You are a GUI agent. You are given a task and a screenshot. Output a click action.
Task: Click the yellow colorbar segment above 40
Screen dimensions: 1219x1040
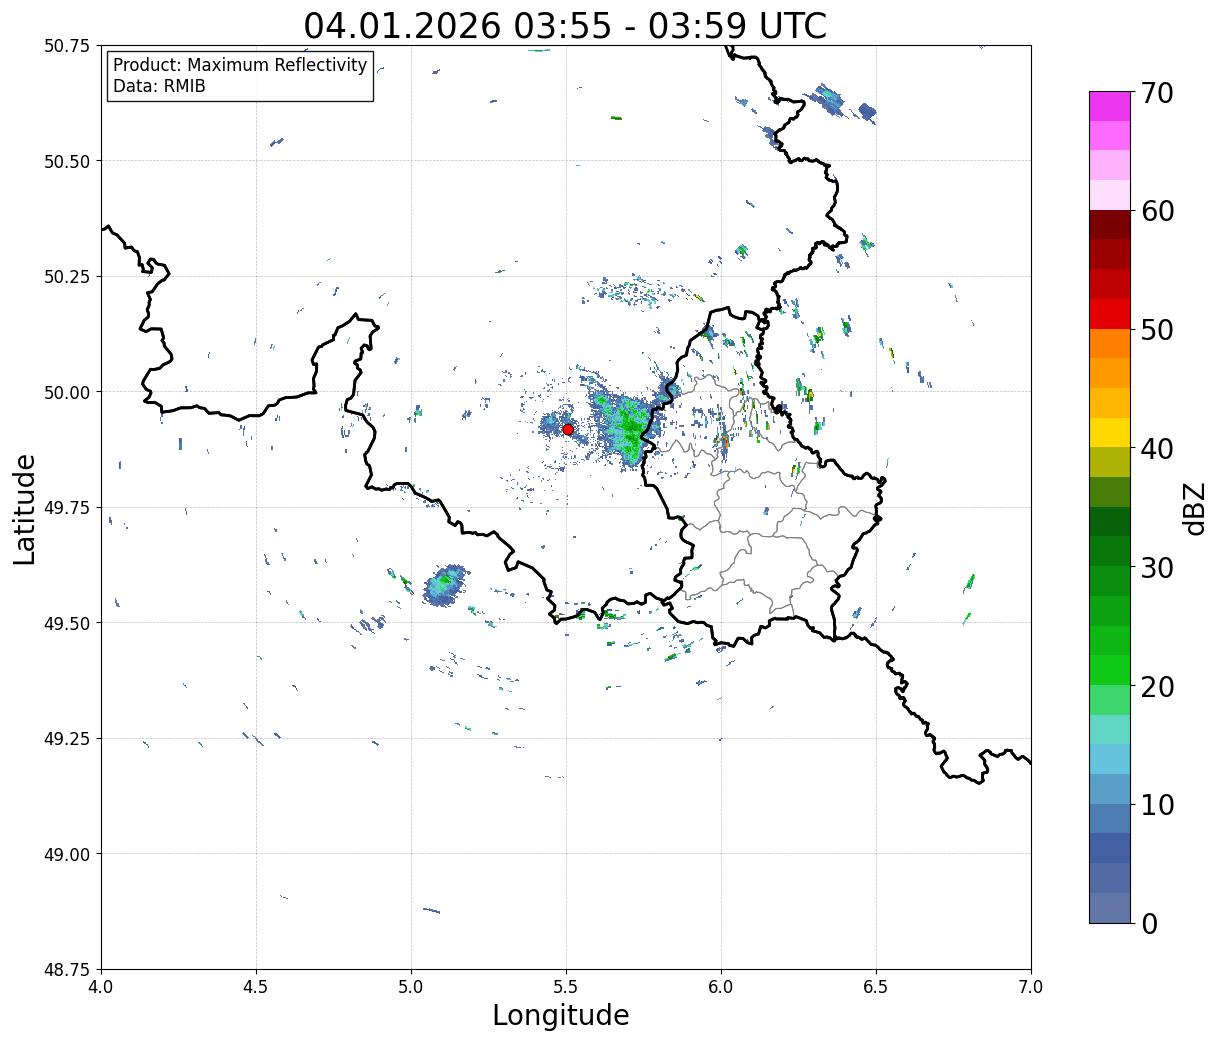tap(1110, 432)
